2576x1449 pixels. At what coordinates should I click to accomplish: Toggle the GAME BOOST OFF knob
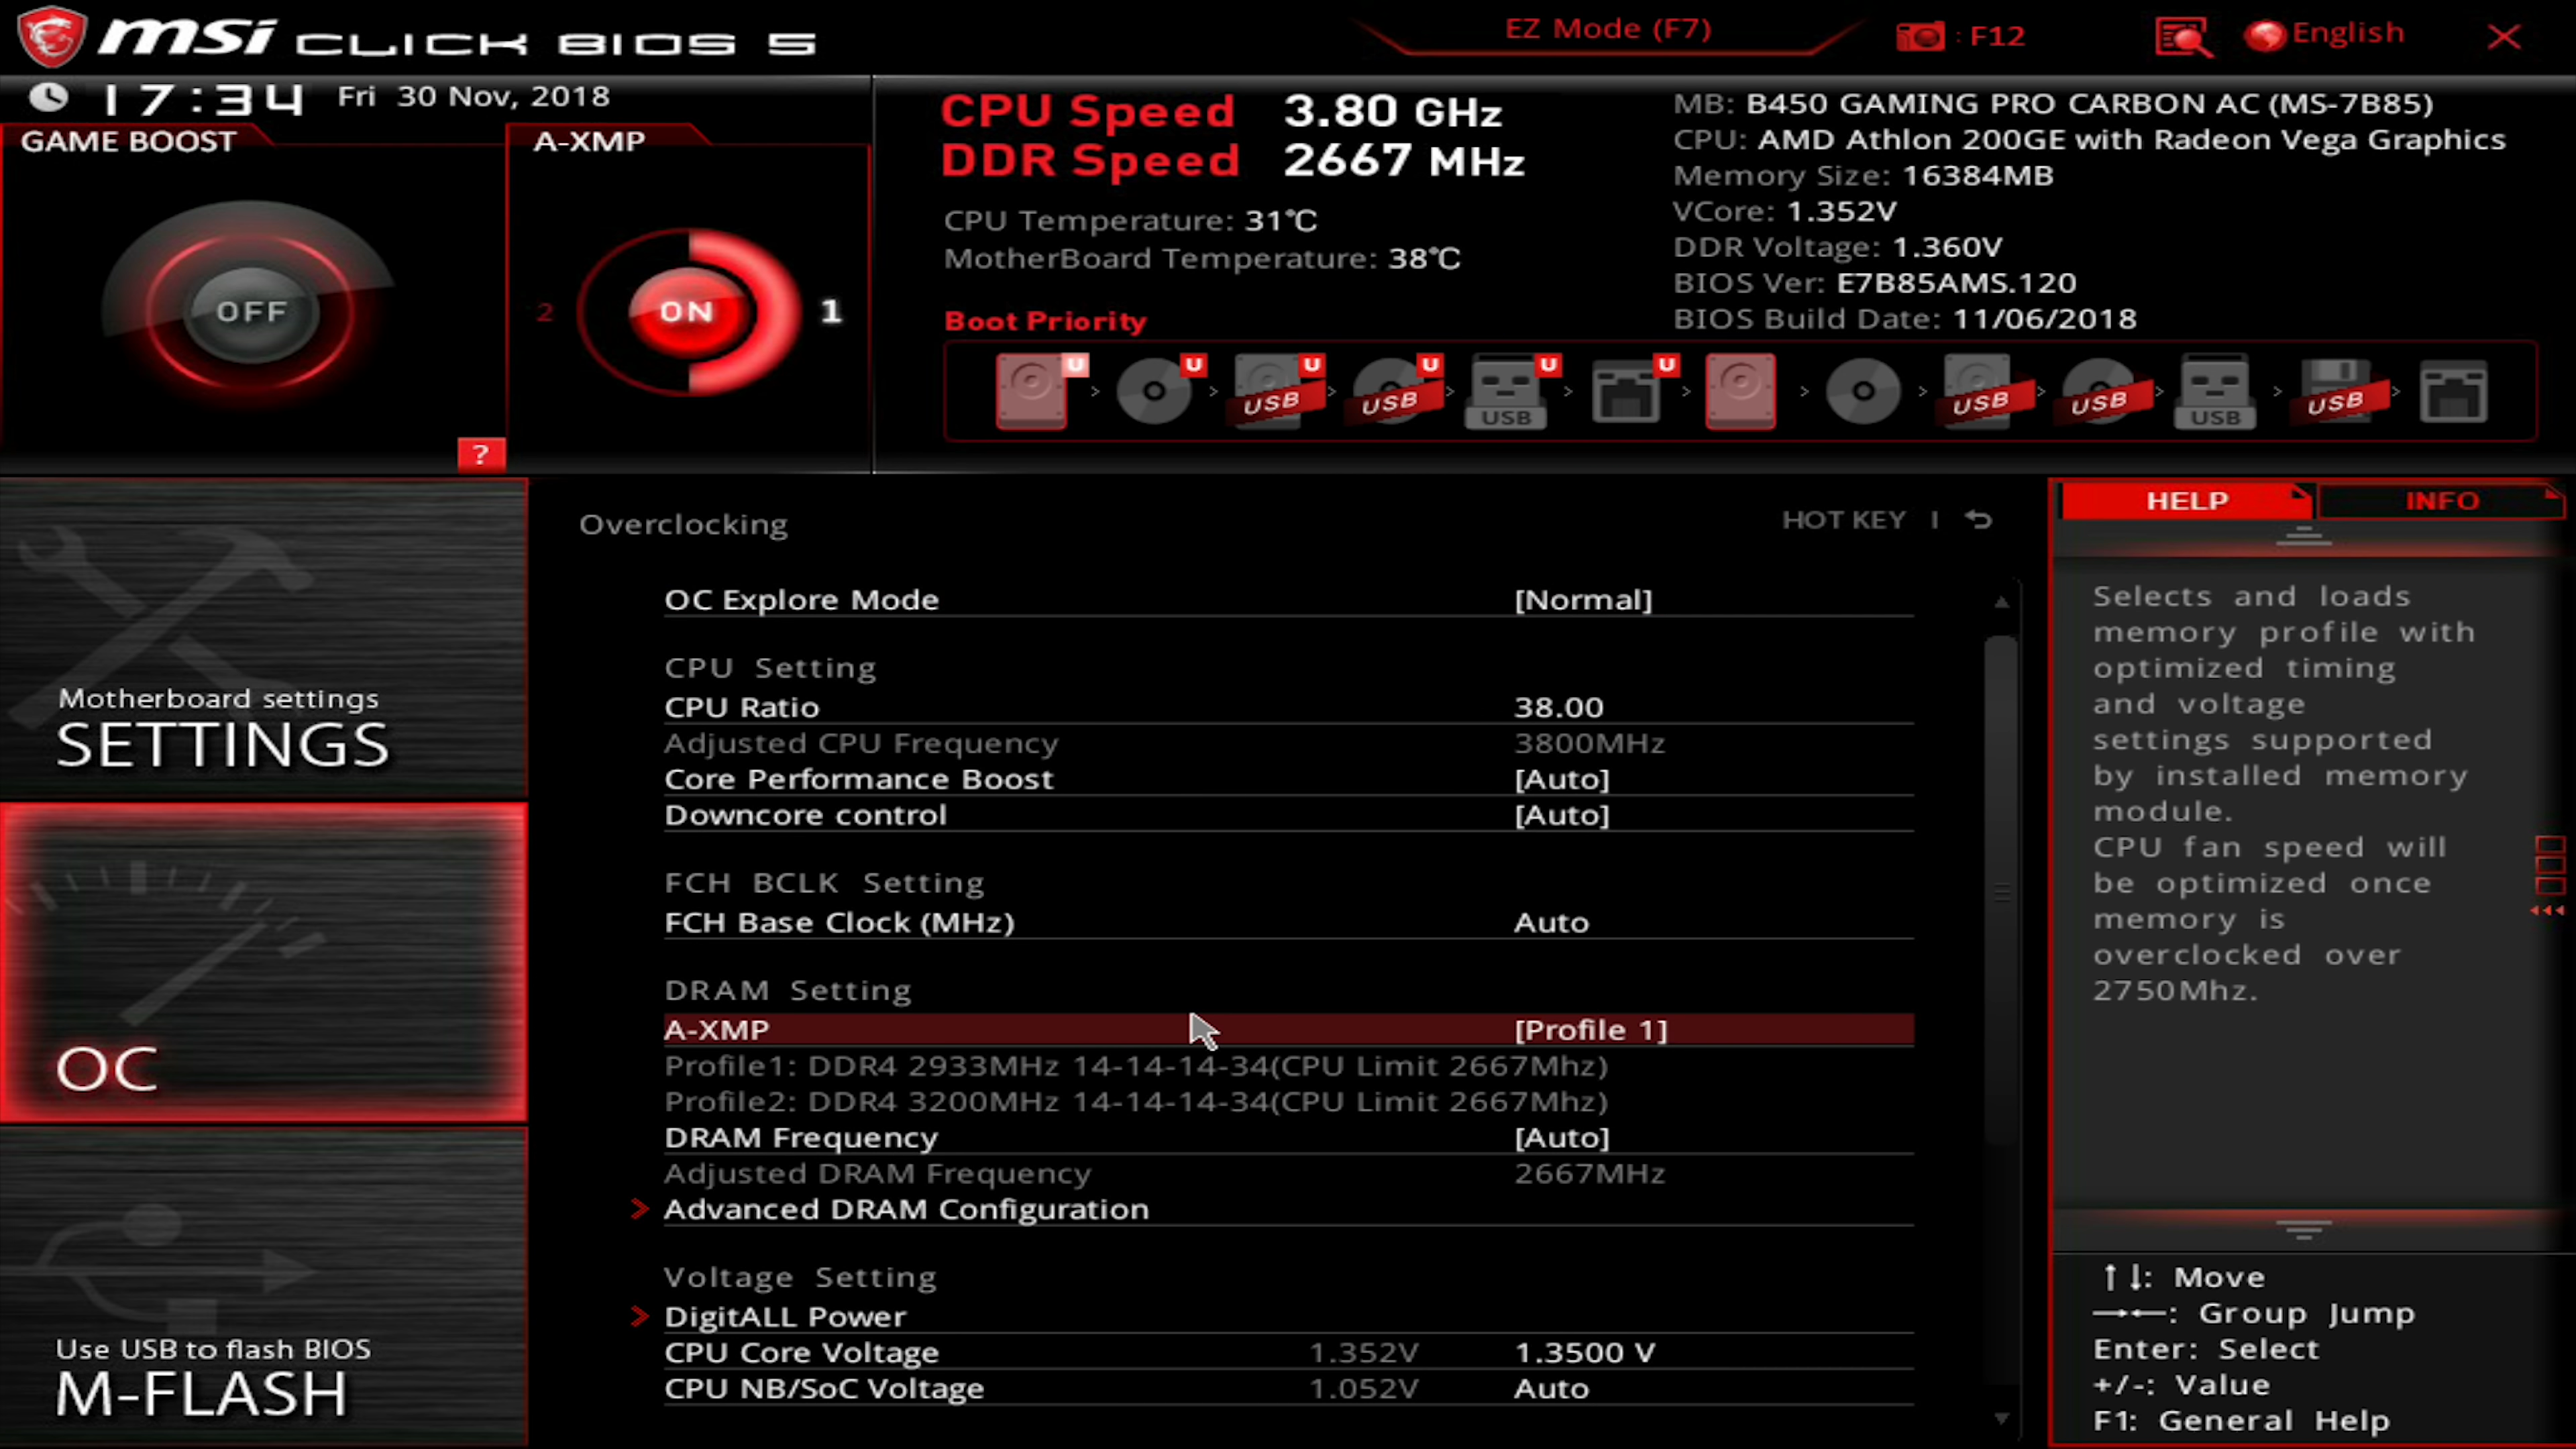[x=251, y=312]
